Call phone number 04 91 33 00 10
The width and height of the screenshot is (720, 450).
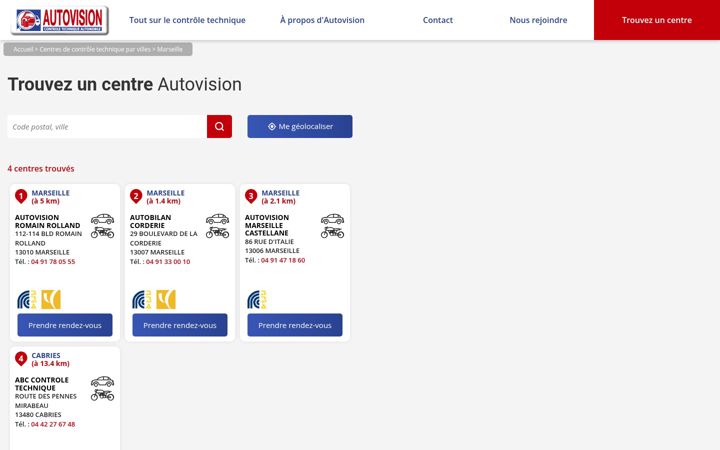(x=168, y=262)
